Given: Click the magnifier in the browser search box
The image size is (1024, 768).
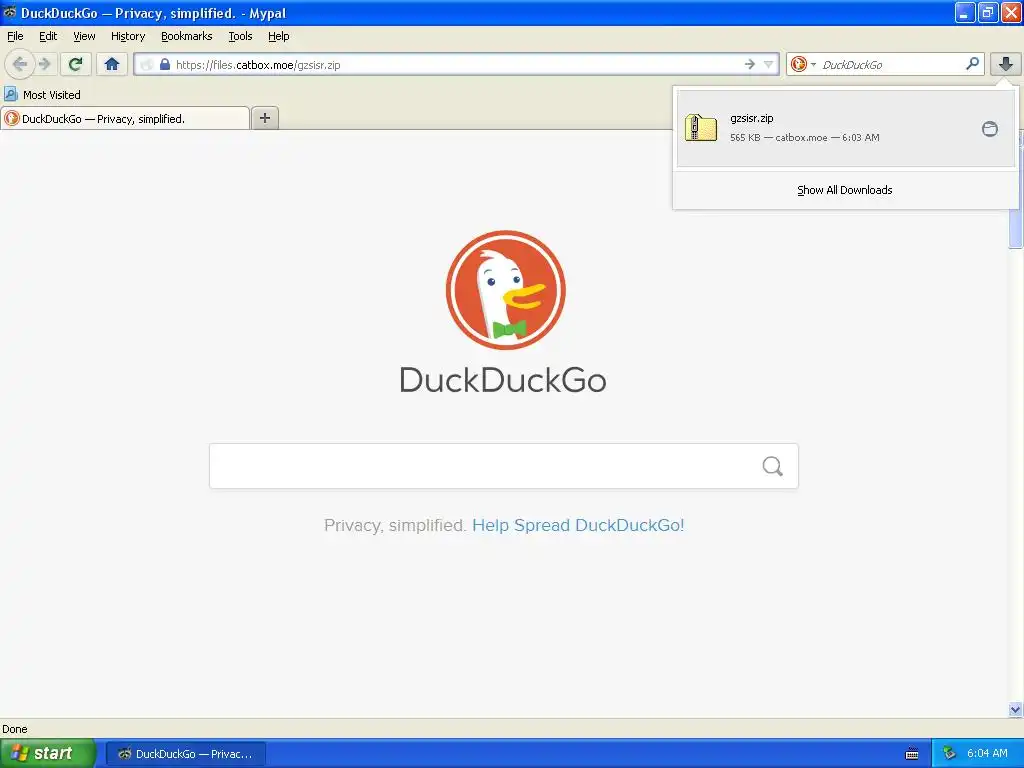Looking at the screenshot, I should [972, 63].
